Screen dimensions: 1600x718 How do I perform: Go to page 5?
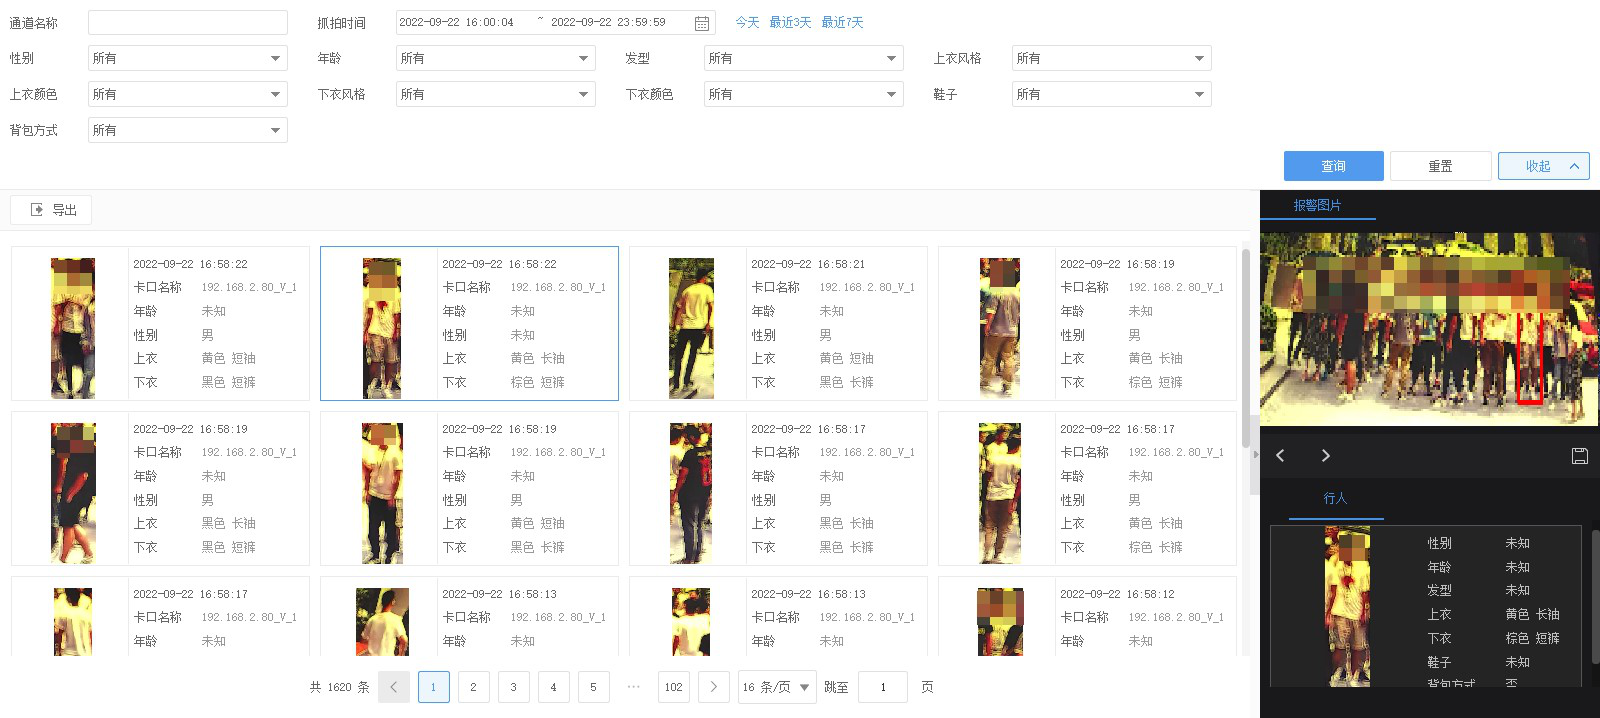(593, 687)
